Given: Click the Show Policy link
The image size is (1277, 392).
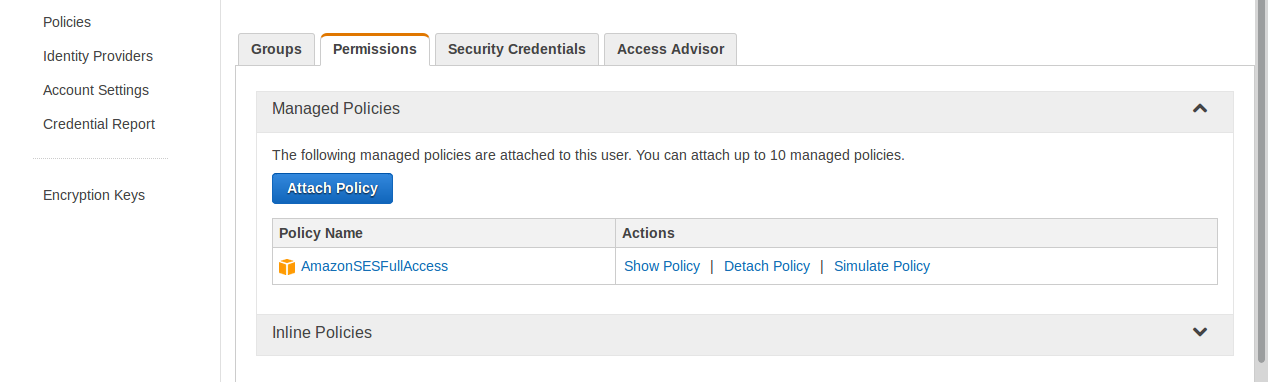Looking at the screenshot, I should [662, 266].
